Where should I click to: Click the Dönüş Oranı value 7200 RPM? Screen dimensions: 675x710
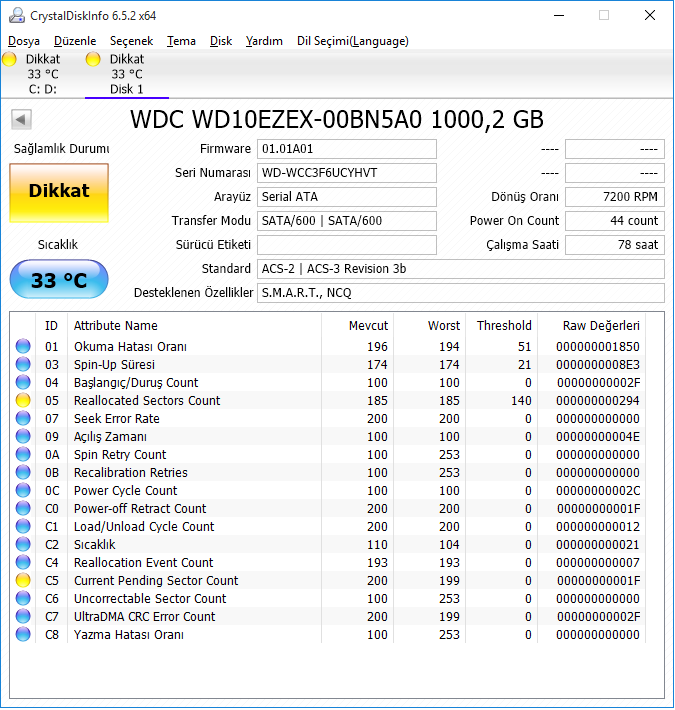(x=615, y=197)
